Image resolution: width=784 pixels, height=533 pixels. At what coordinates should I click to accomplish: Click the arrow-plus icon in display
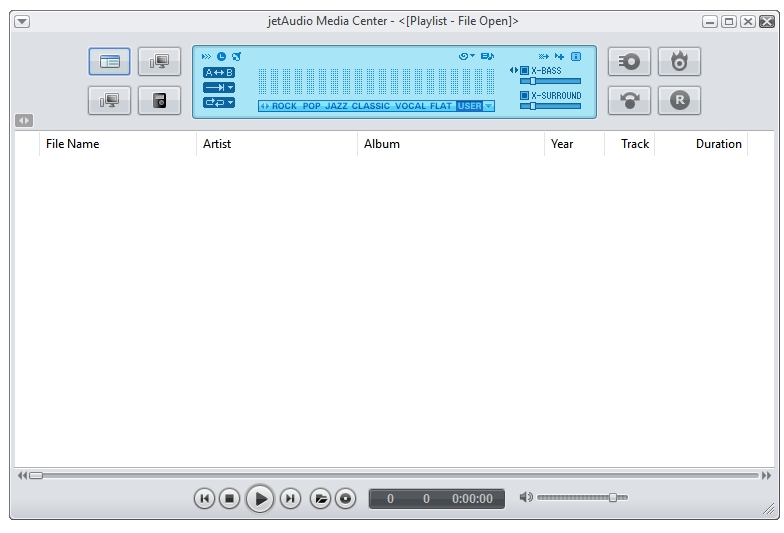(559, 56)
